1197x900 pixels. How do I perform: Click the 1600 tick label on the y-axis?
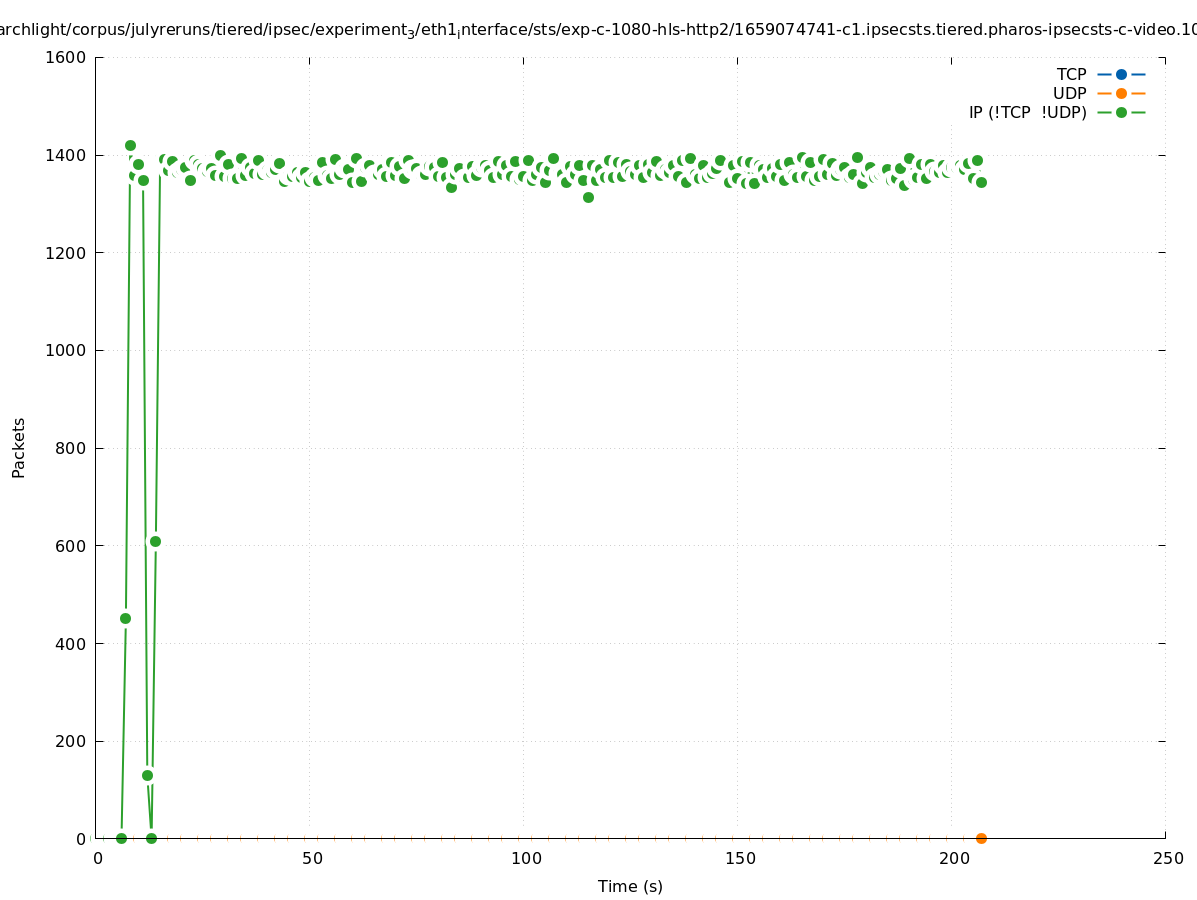(x=67, y=57)
